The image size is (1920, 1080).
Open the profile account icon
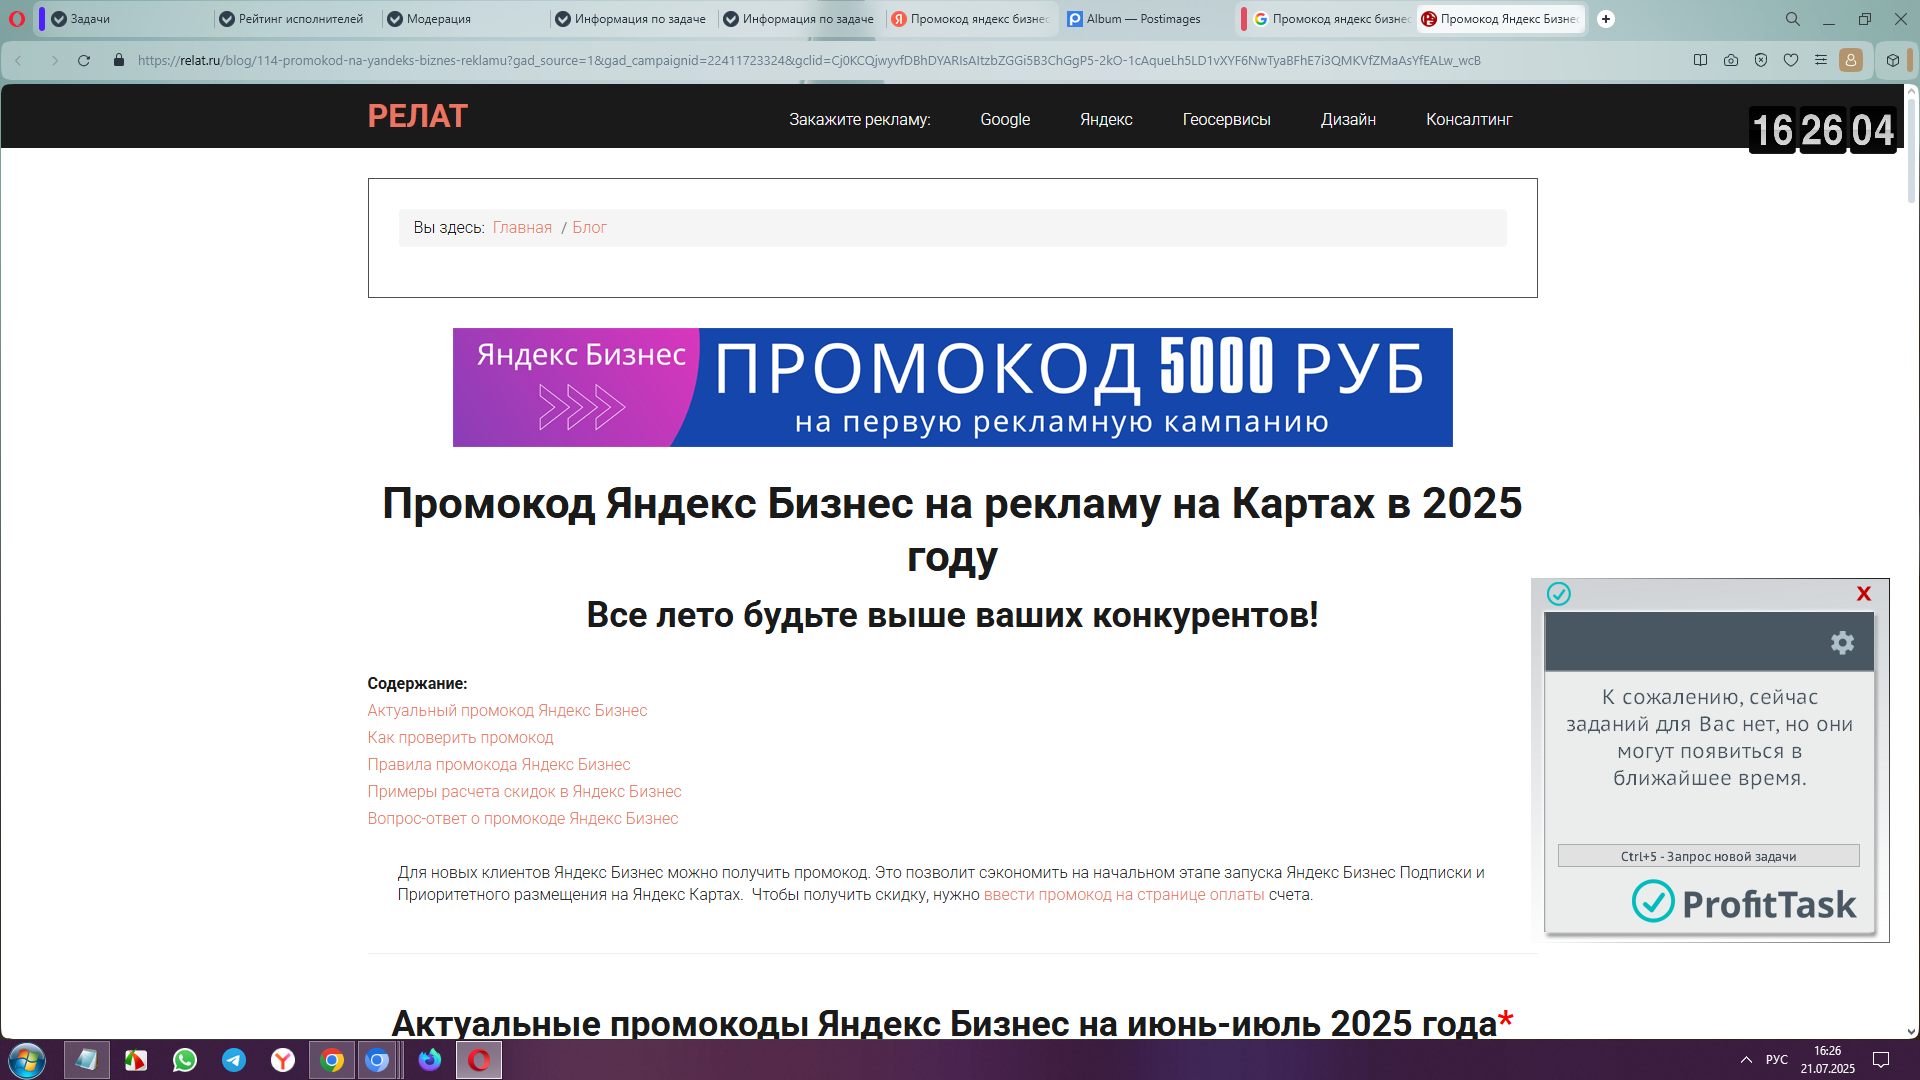pos(1851,61)
